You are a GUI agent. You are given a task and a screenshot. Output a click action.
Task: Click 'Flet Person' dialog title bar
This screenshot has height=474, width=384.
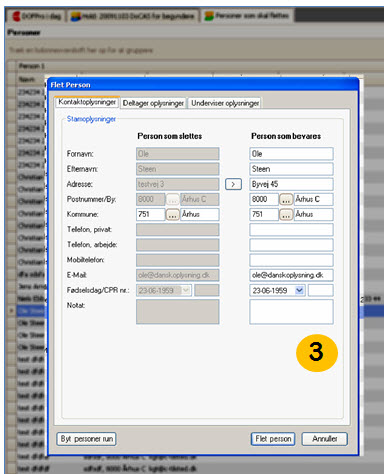203,85
